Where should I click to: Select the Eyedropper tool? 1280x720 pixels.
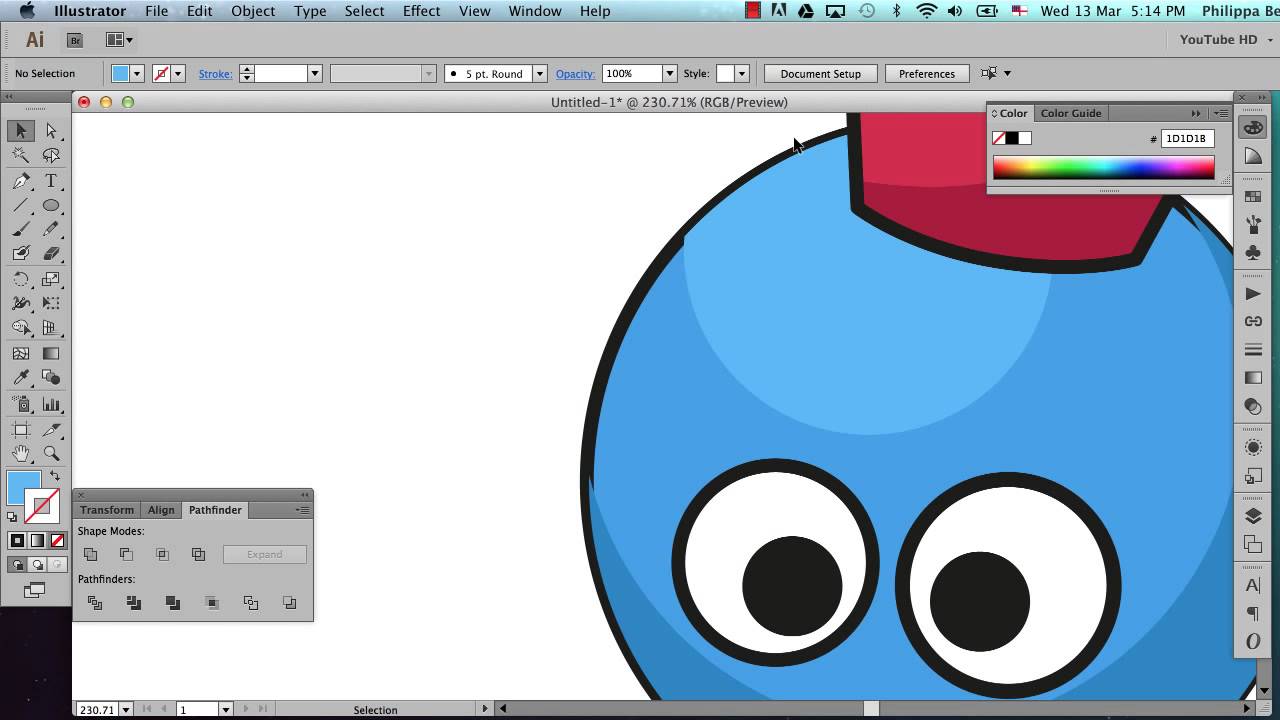pos(21,378)
